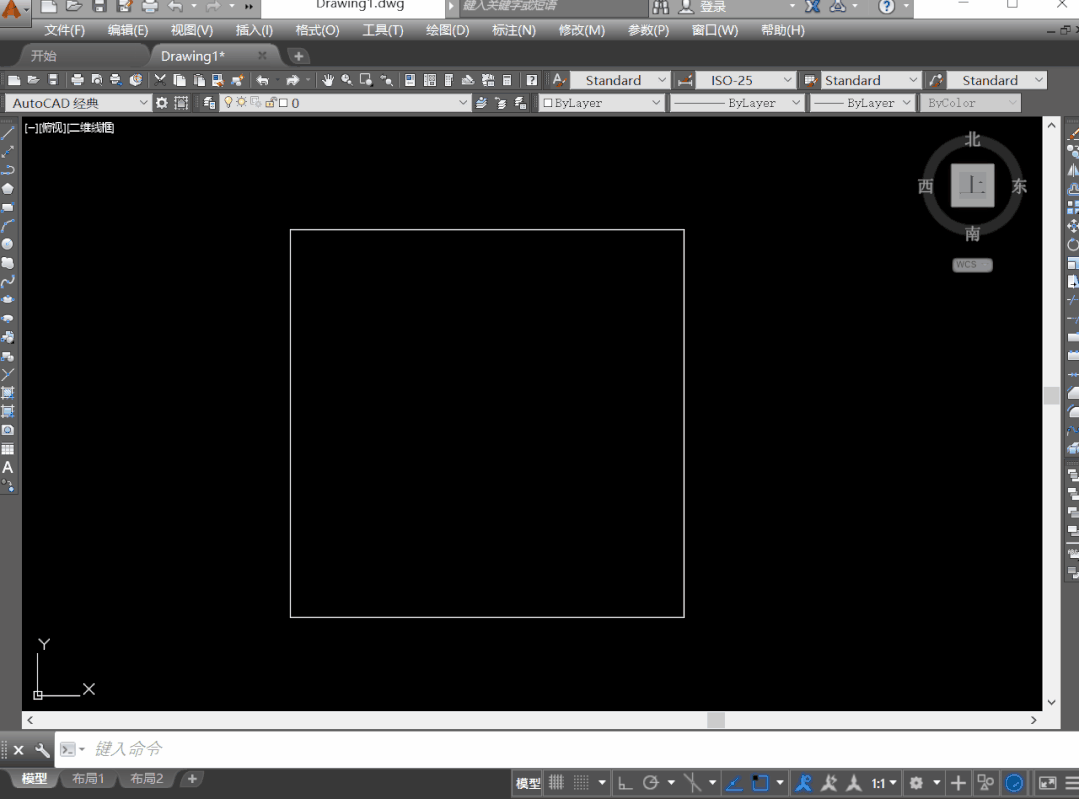Viewport: 1079px width, 799px height.
Task: Switch to the 布局1 layout tab
Action: coord(88,779)
